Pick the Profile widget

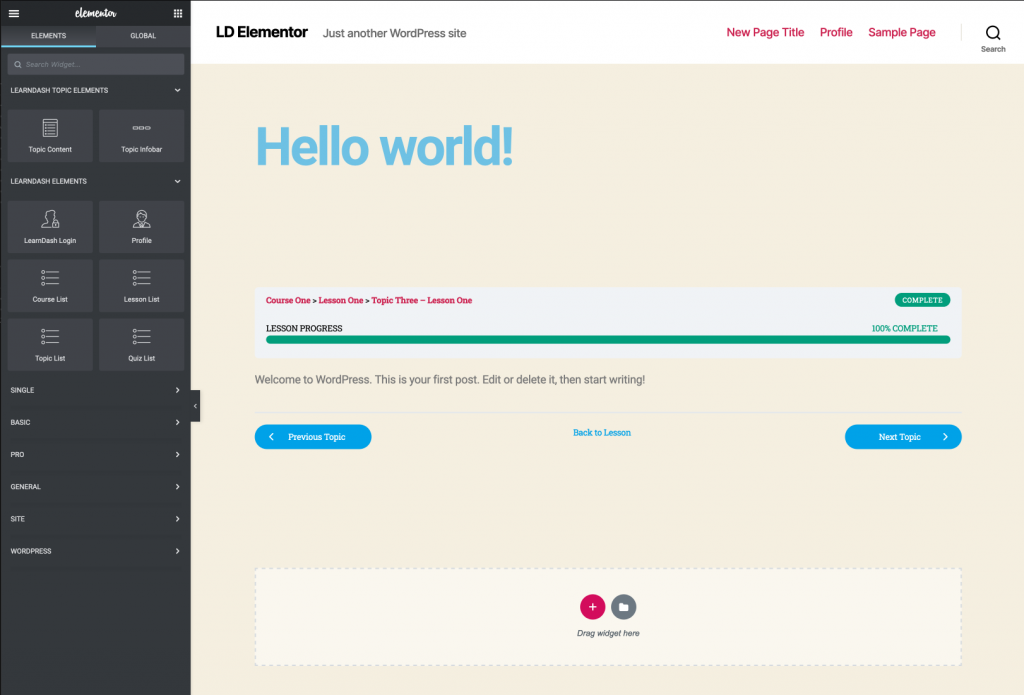point(141,226)
